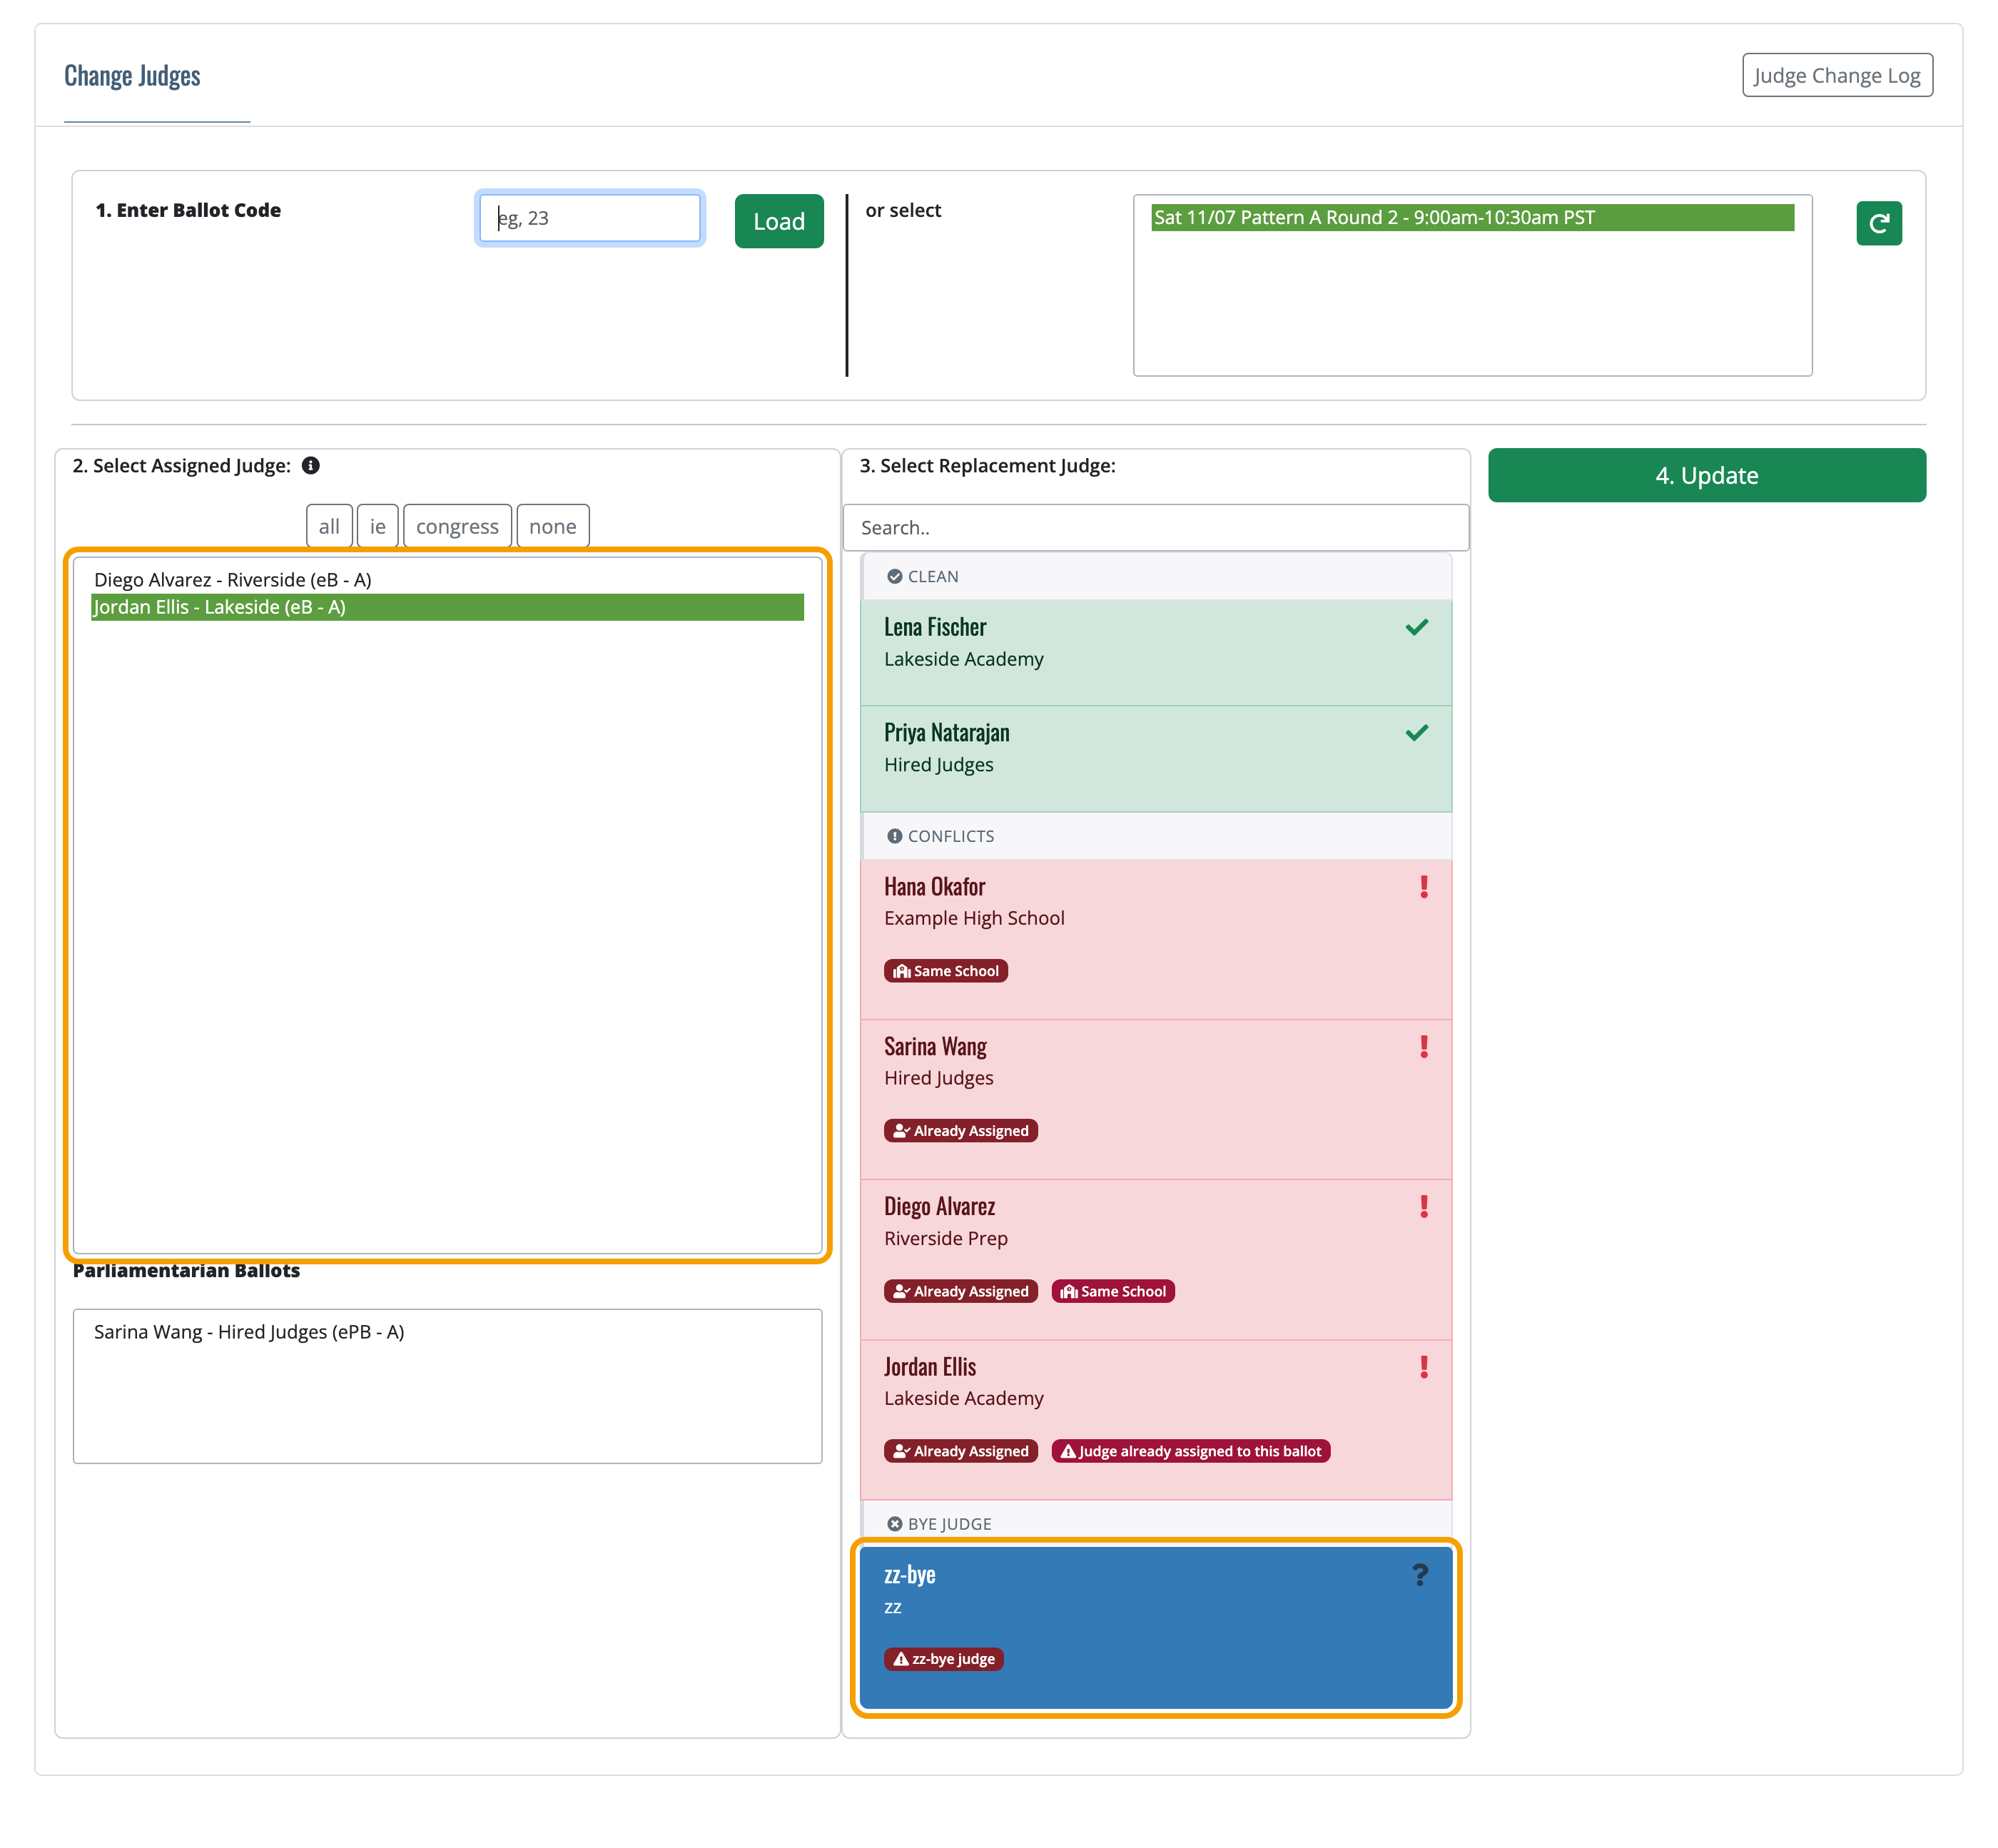1998x1848 pixels.
Task: Click the info icon beside Select Assigned Judge
Action: coord(311,466)
